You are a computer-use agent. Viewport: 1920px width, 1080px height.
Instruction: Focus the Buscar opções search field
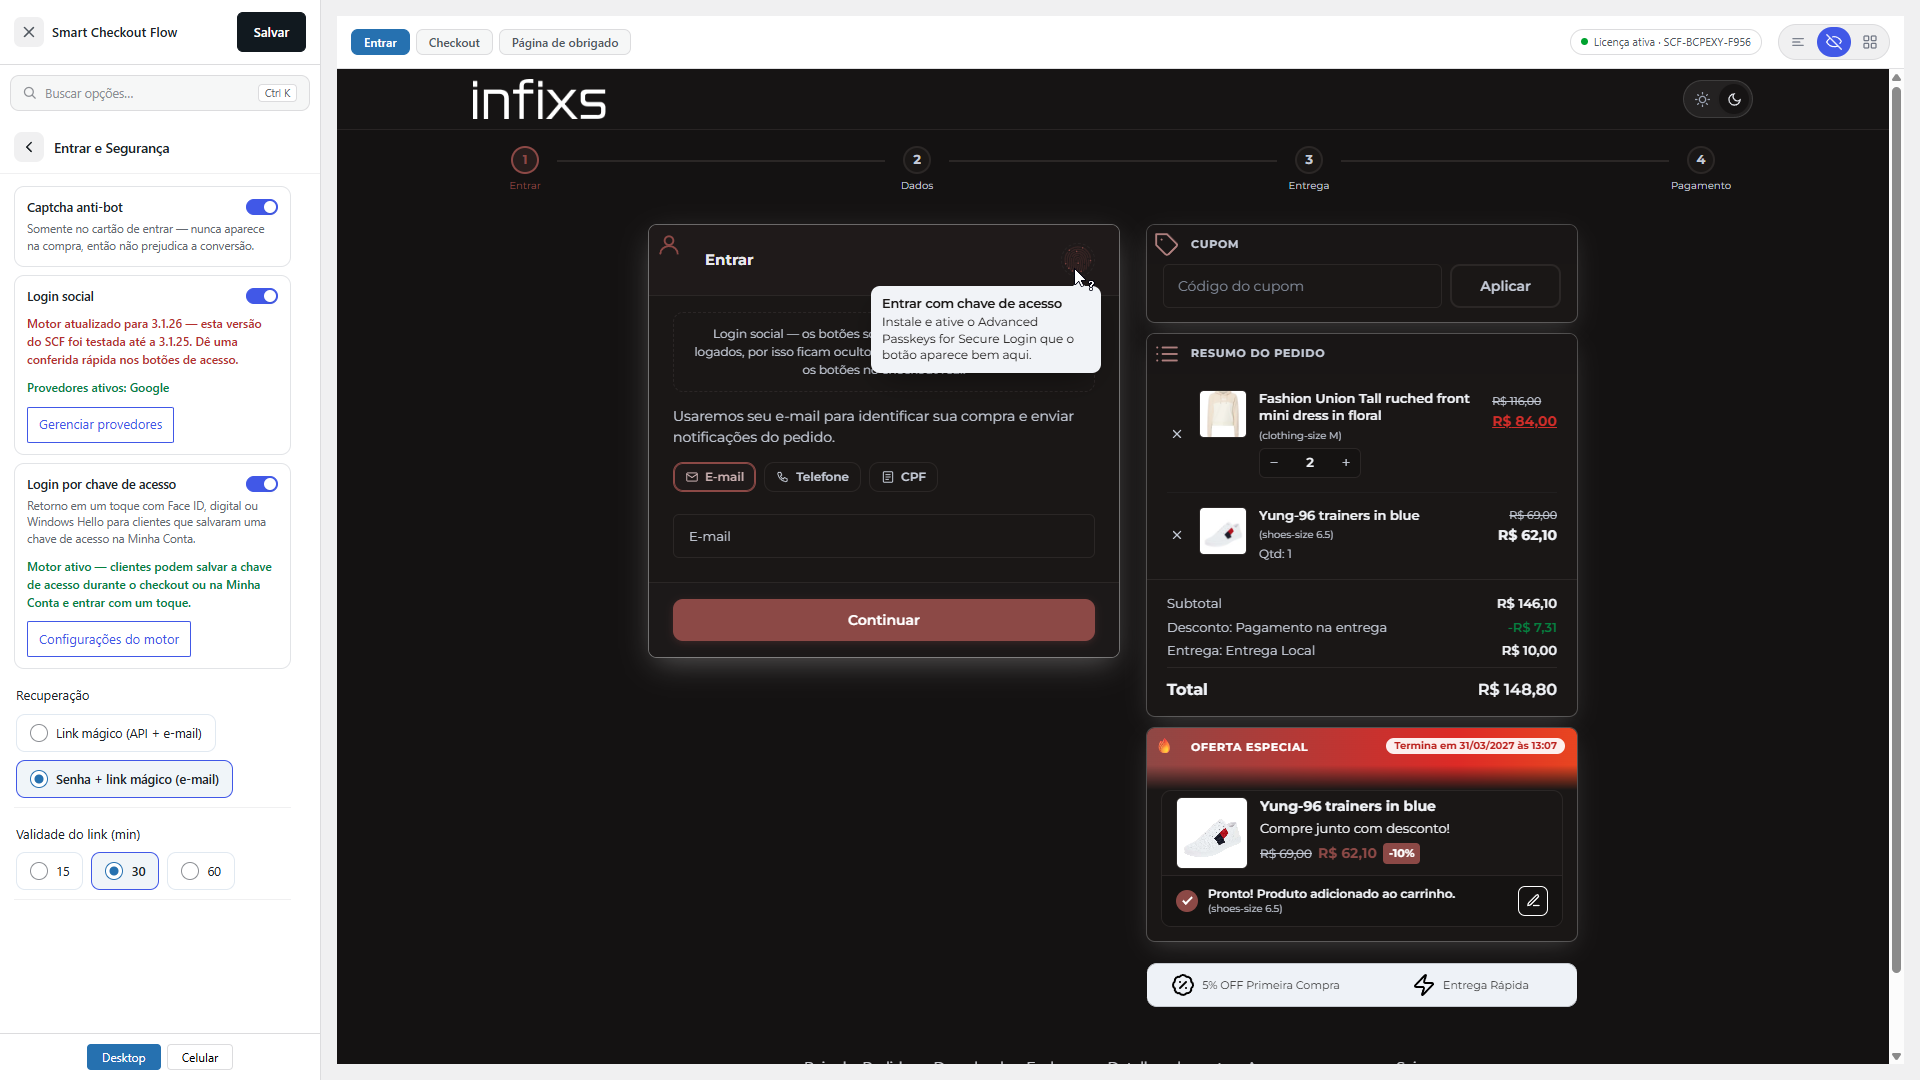click(x=160, y=93)
